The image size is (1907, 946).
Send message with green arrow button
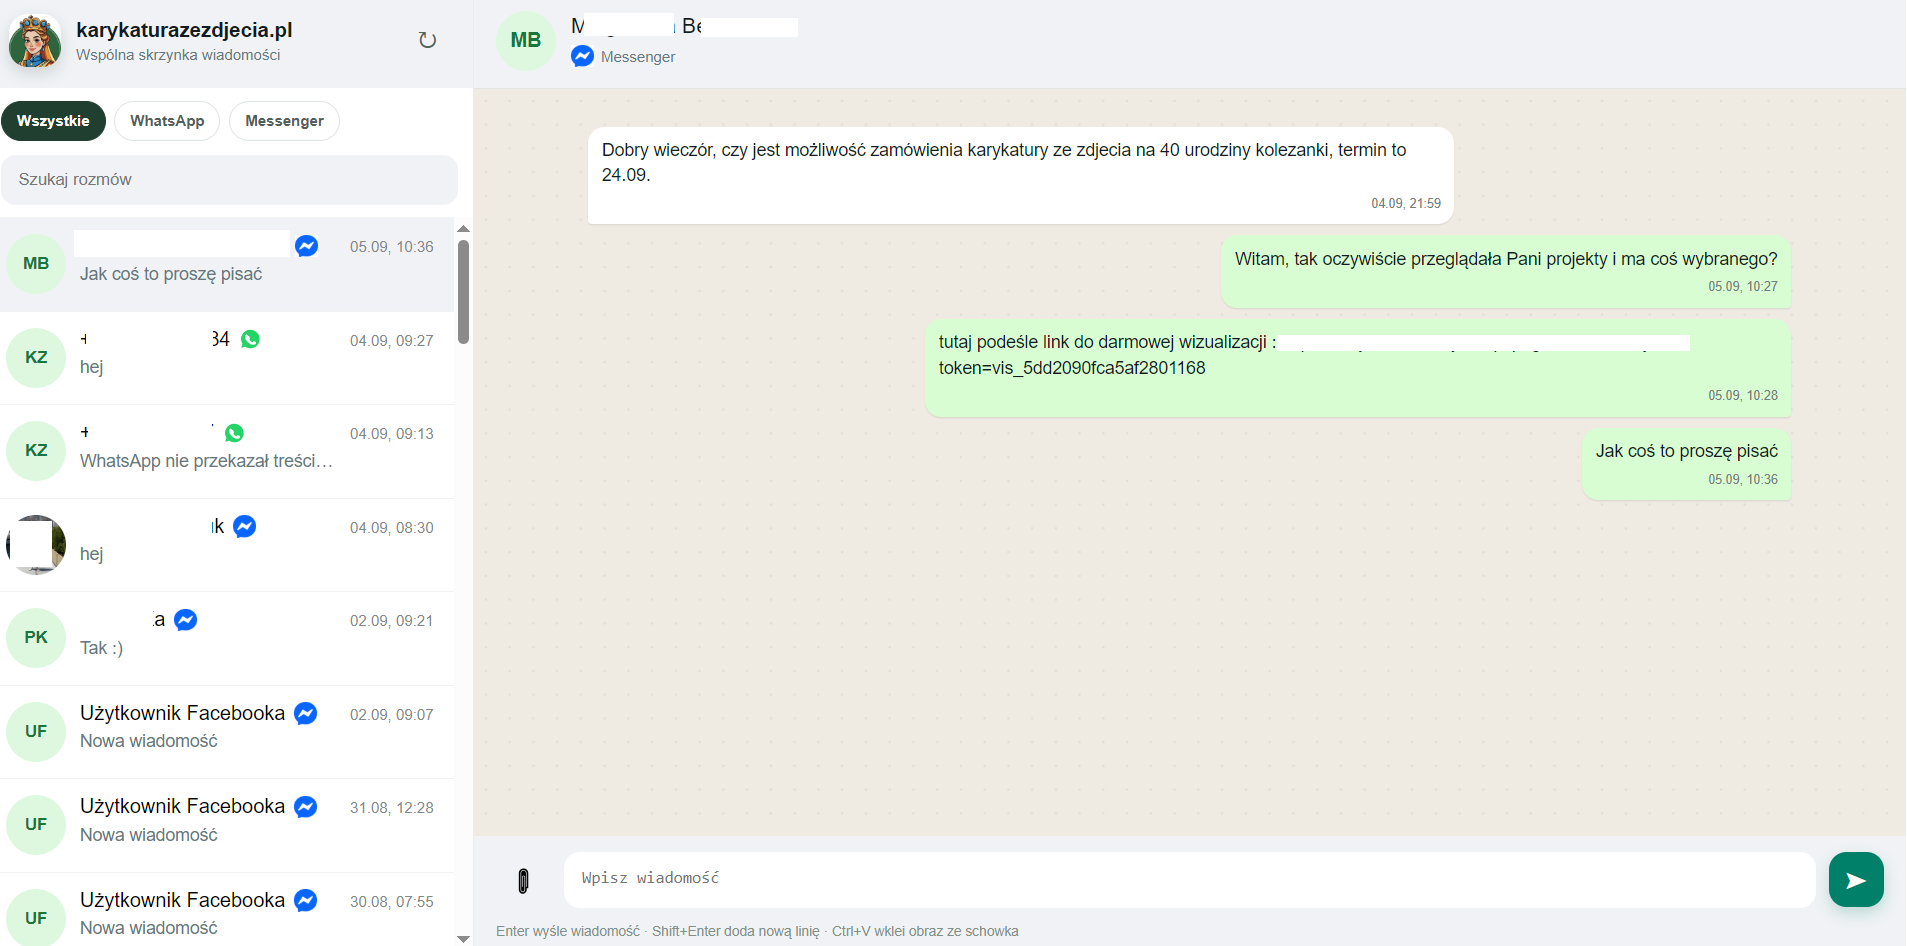1856,880
